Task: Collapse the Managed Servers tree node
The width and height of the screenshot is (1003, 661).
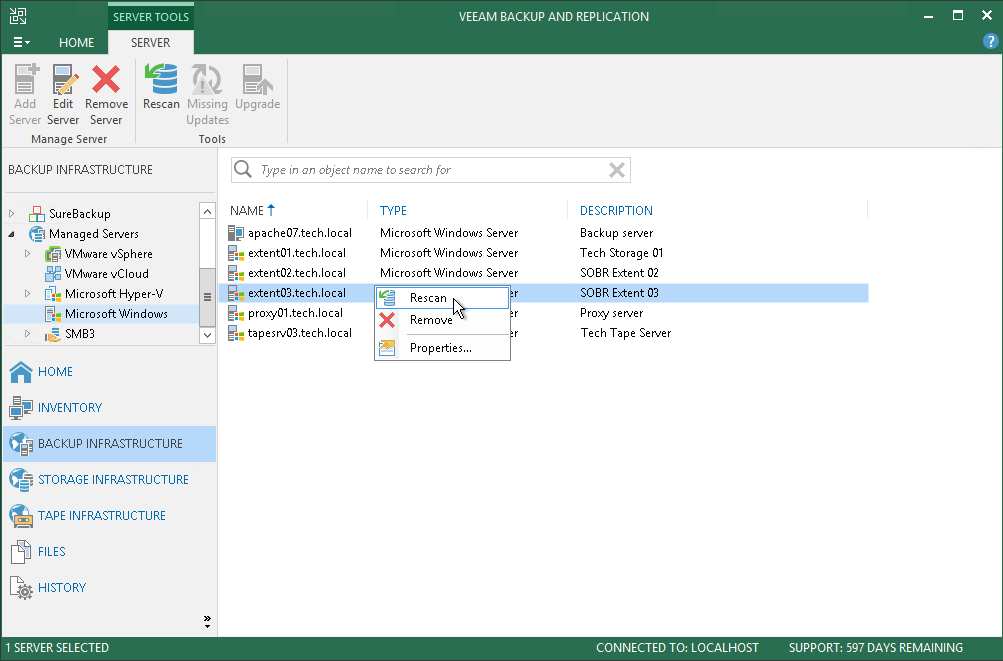Action: tap(12, 234)
